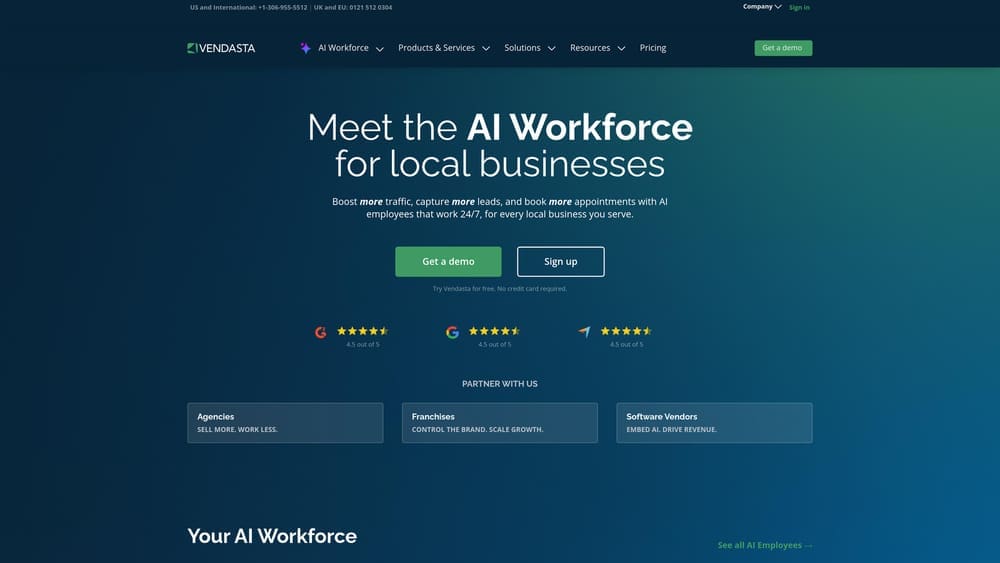Click the header Get a demo button

coord(783,48)
